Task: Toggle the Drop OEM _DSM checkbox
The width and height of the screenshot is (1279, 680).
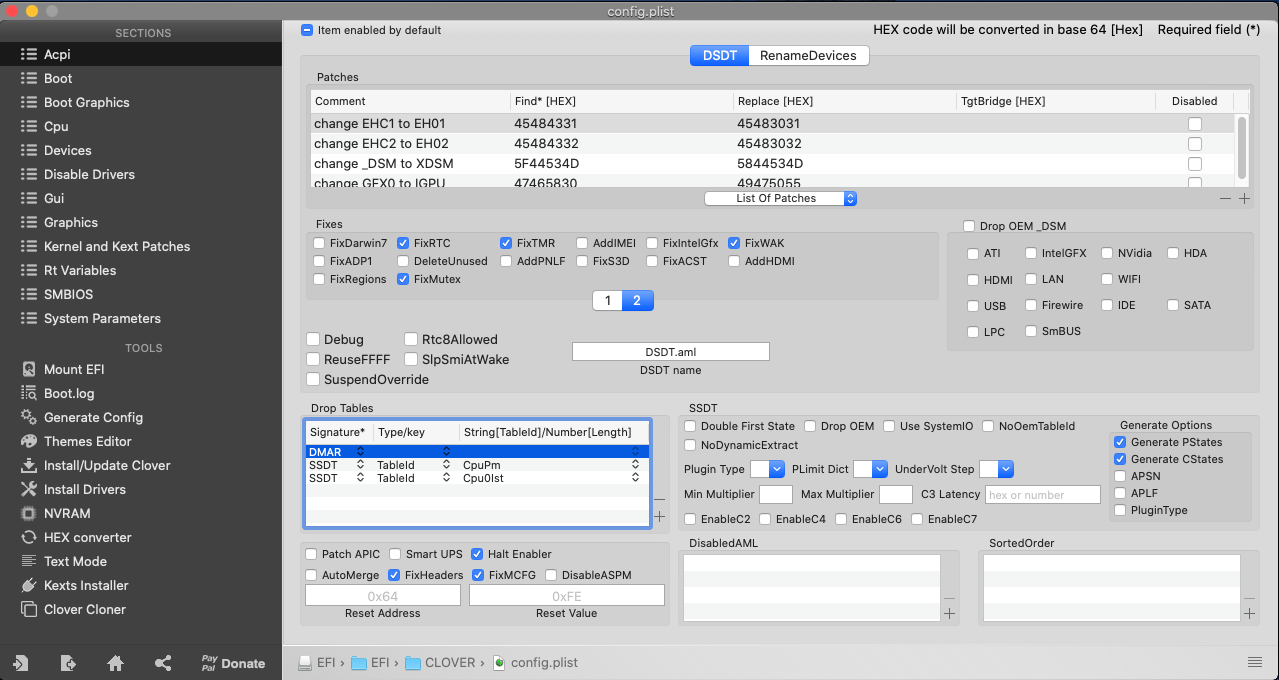Action: (969, 226)
